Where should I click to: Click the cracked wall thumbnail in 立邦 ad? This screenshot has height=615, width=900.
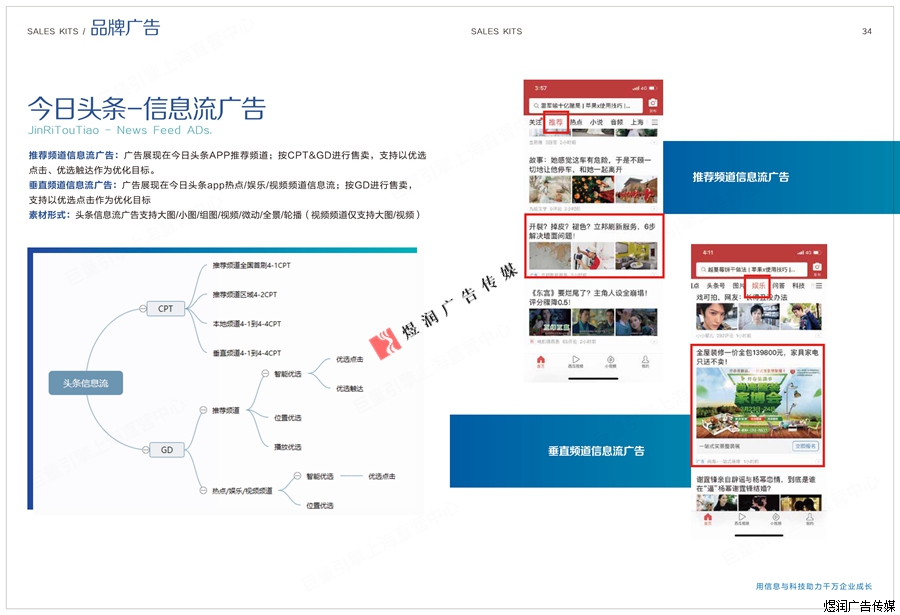pyautogui.click(x=550, y=256)
